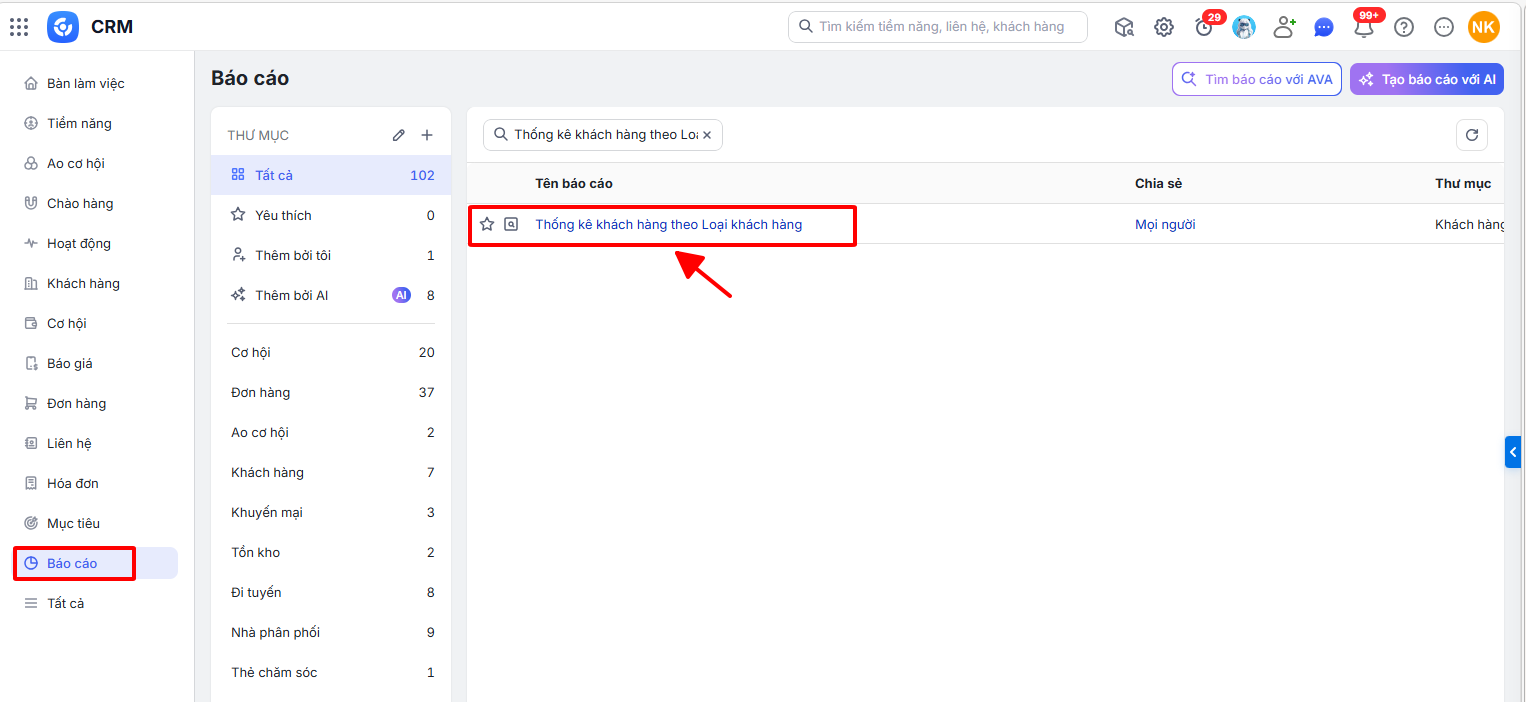The image size is (1526, 702).
Task: Open Thống kê khách hàng theo Loại report
Action: pyautogui.click(x=668, y=224)
